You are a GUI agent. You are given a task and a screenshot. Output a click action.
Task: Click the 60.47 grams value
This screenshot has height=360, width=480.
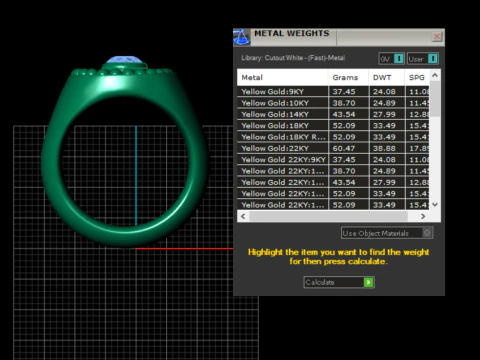click(344, 148)
